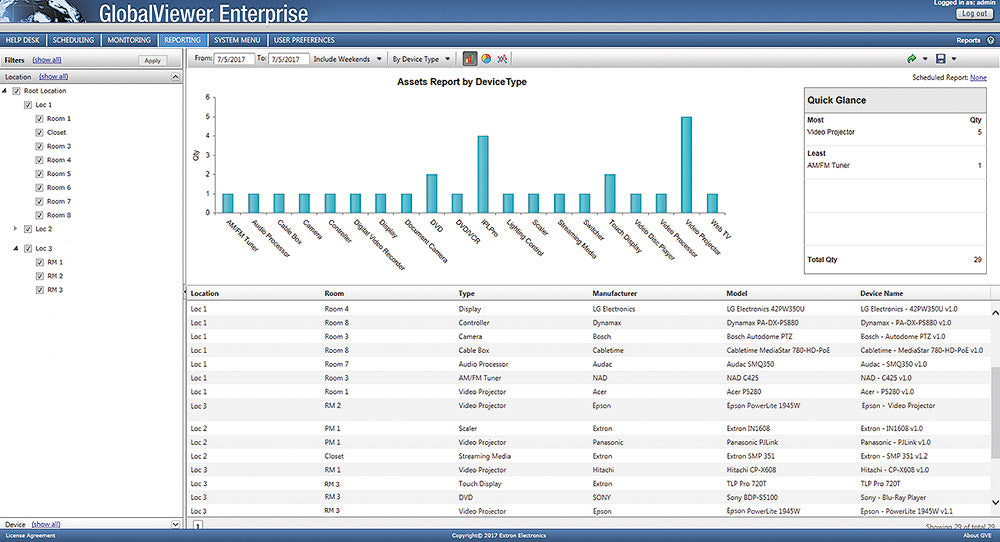Click the table scrollbar down arrow
Image resolution: width=1000 pixels, height=542 pixels.
[x=995, y=503]
